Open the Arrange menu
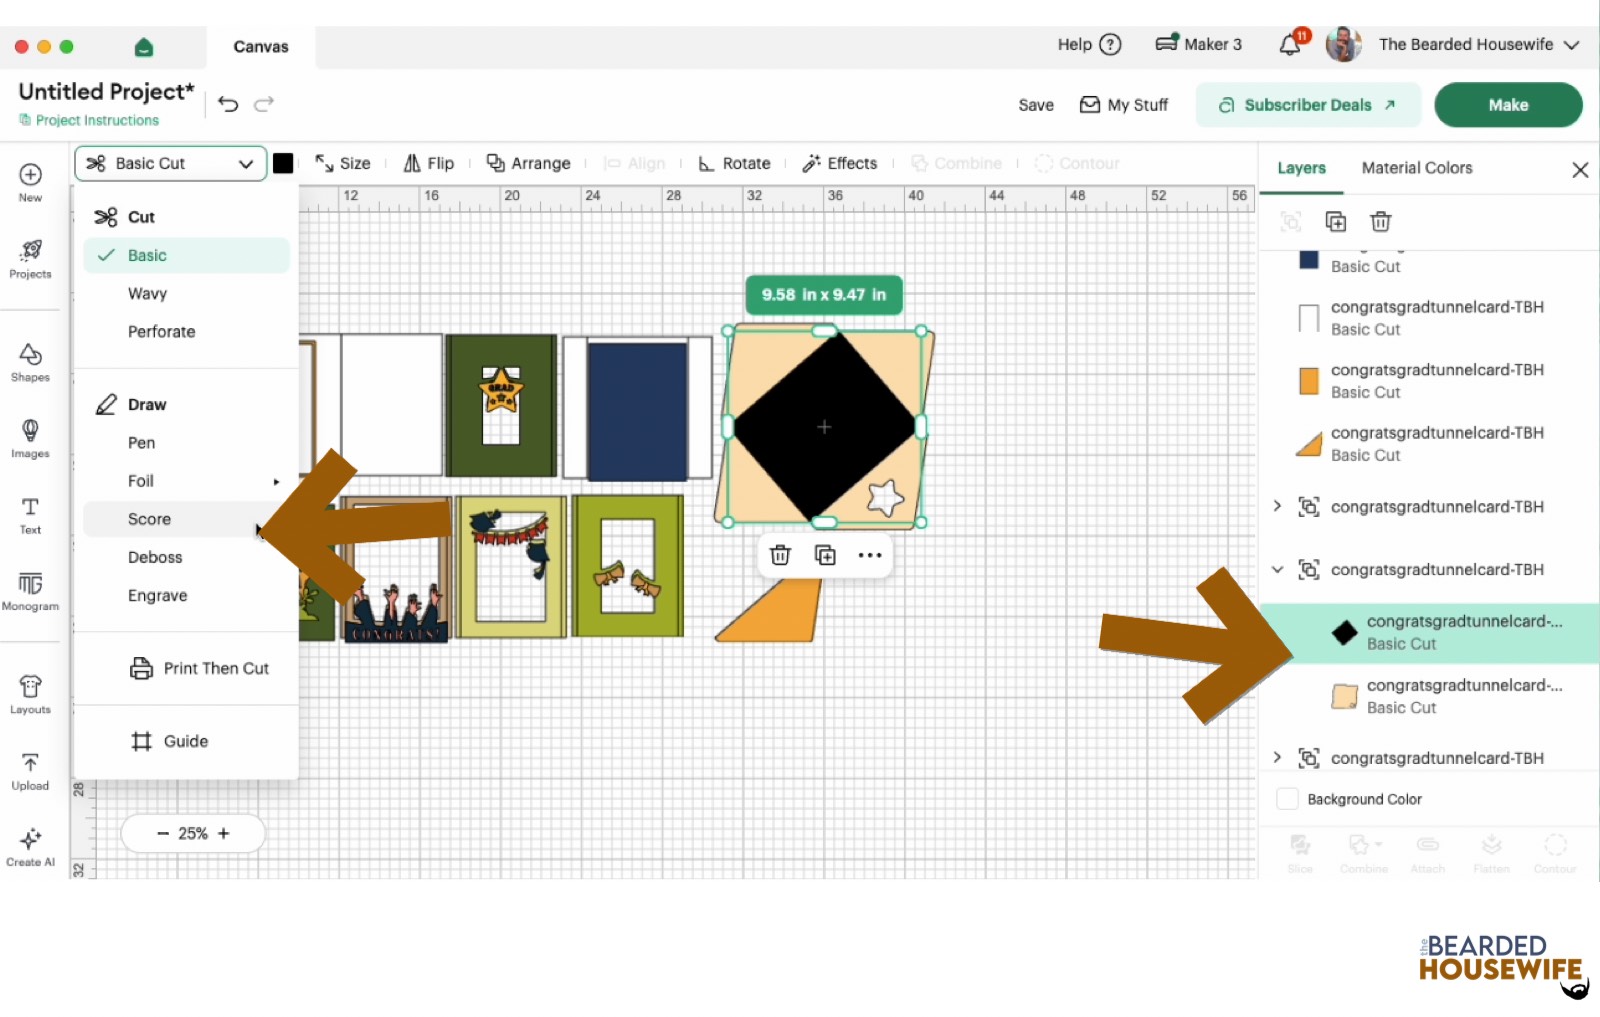Screen dimensions: 1600x1017 tap(528, 163)
